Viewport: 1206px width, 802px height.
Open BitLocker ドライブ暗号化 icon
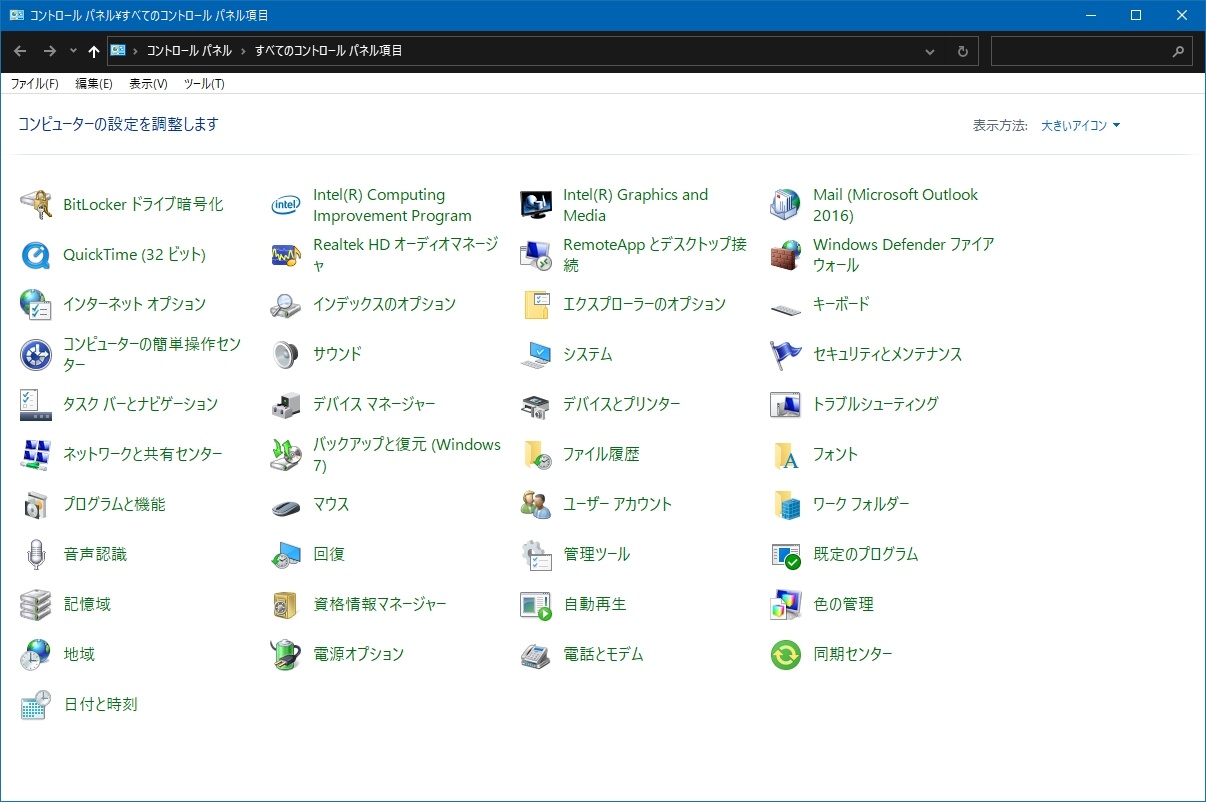(36, 205)
